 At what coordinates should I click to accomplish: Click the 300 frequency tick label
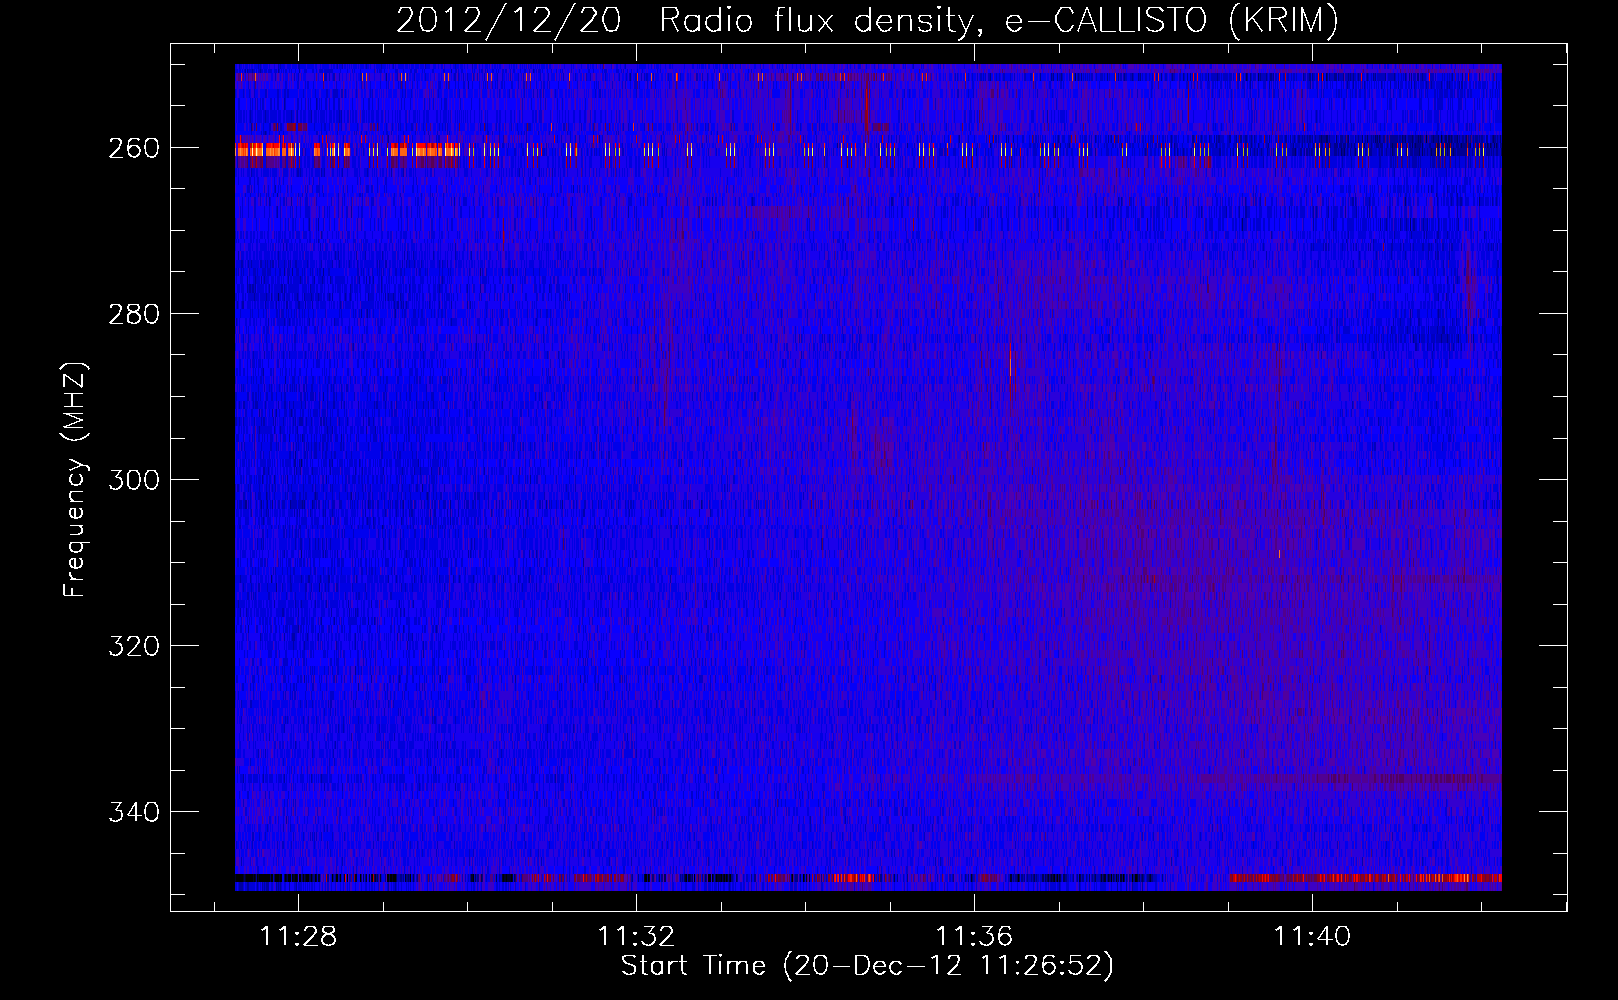click(134, 480)
